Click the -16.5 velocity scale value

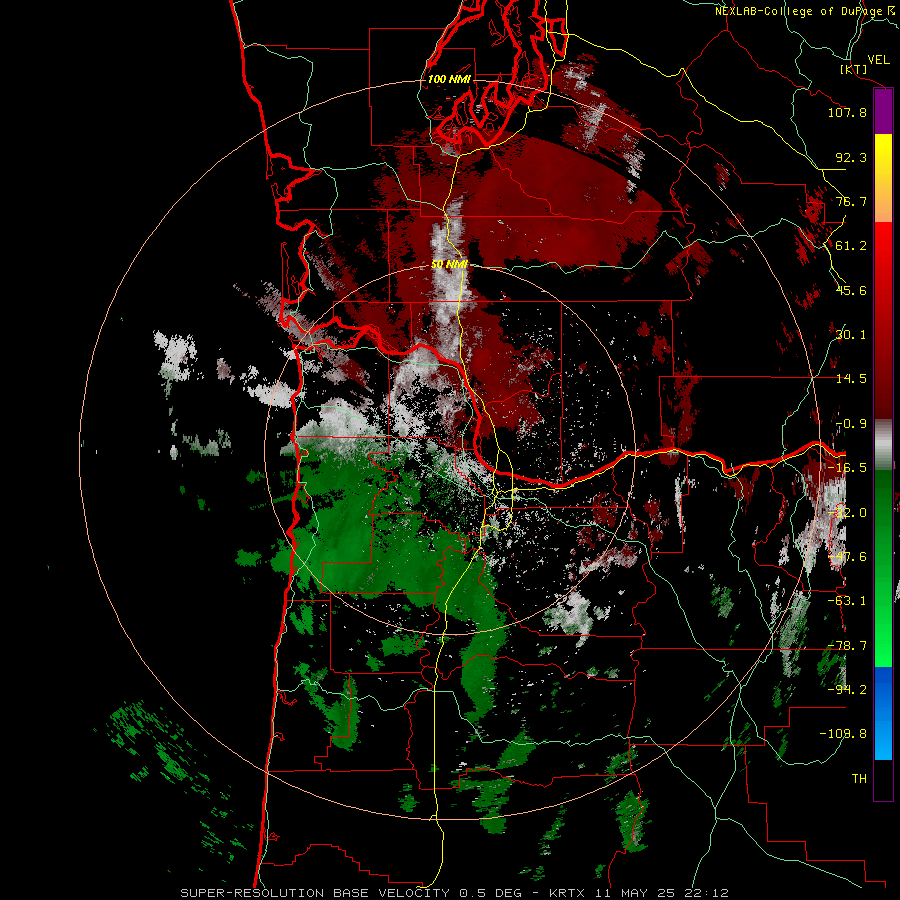[847, 468]
